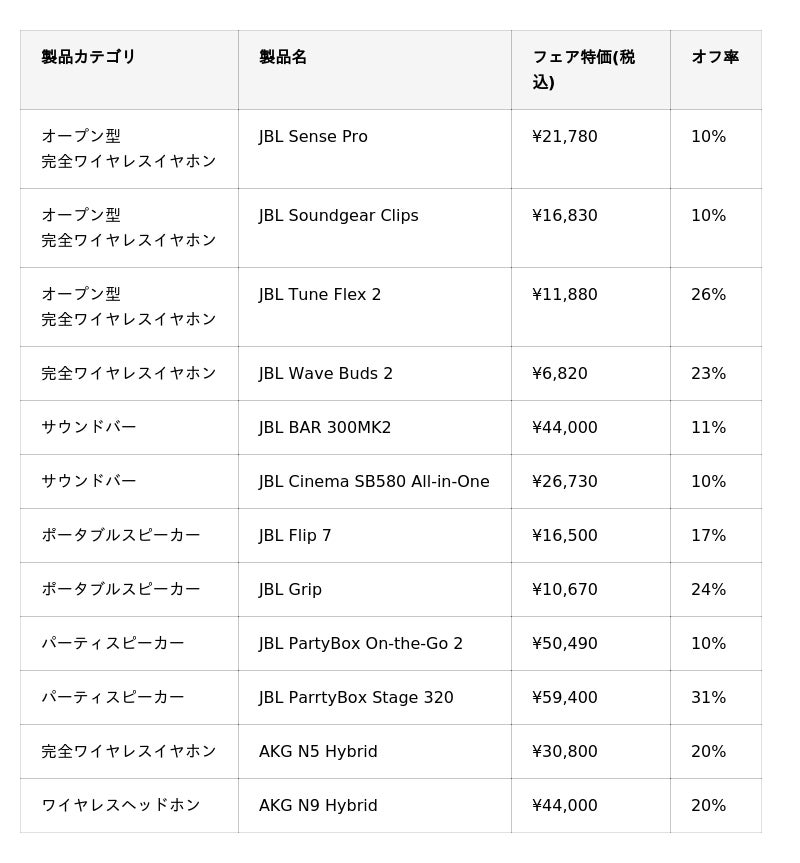Click the 製品名 column header
Screen dimensions: 800x863
(283, 57)
